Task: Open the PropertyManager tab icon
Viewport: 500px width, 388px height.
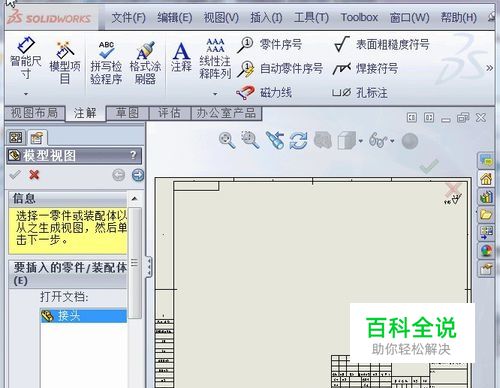Action: click(x=37, y=137)
